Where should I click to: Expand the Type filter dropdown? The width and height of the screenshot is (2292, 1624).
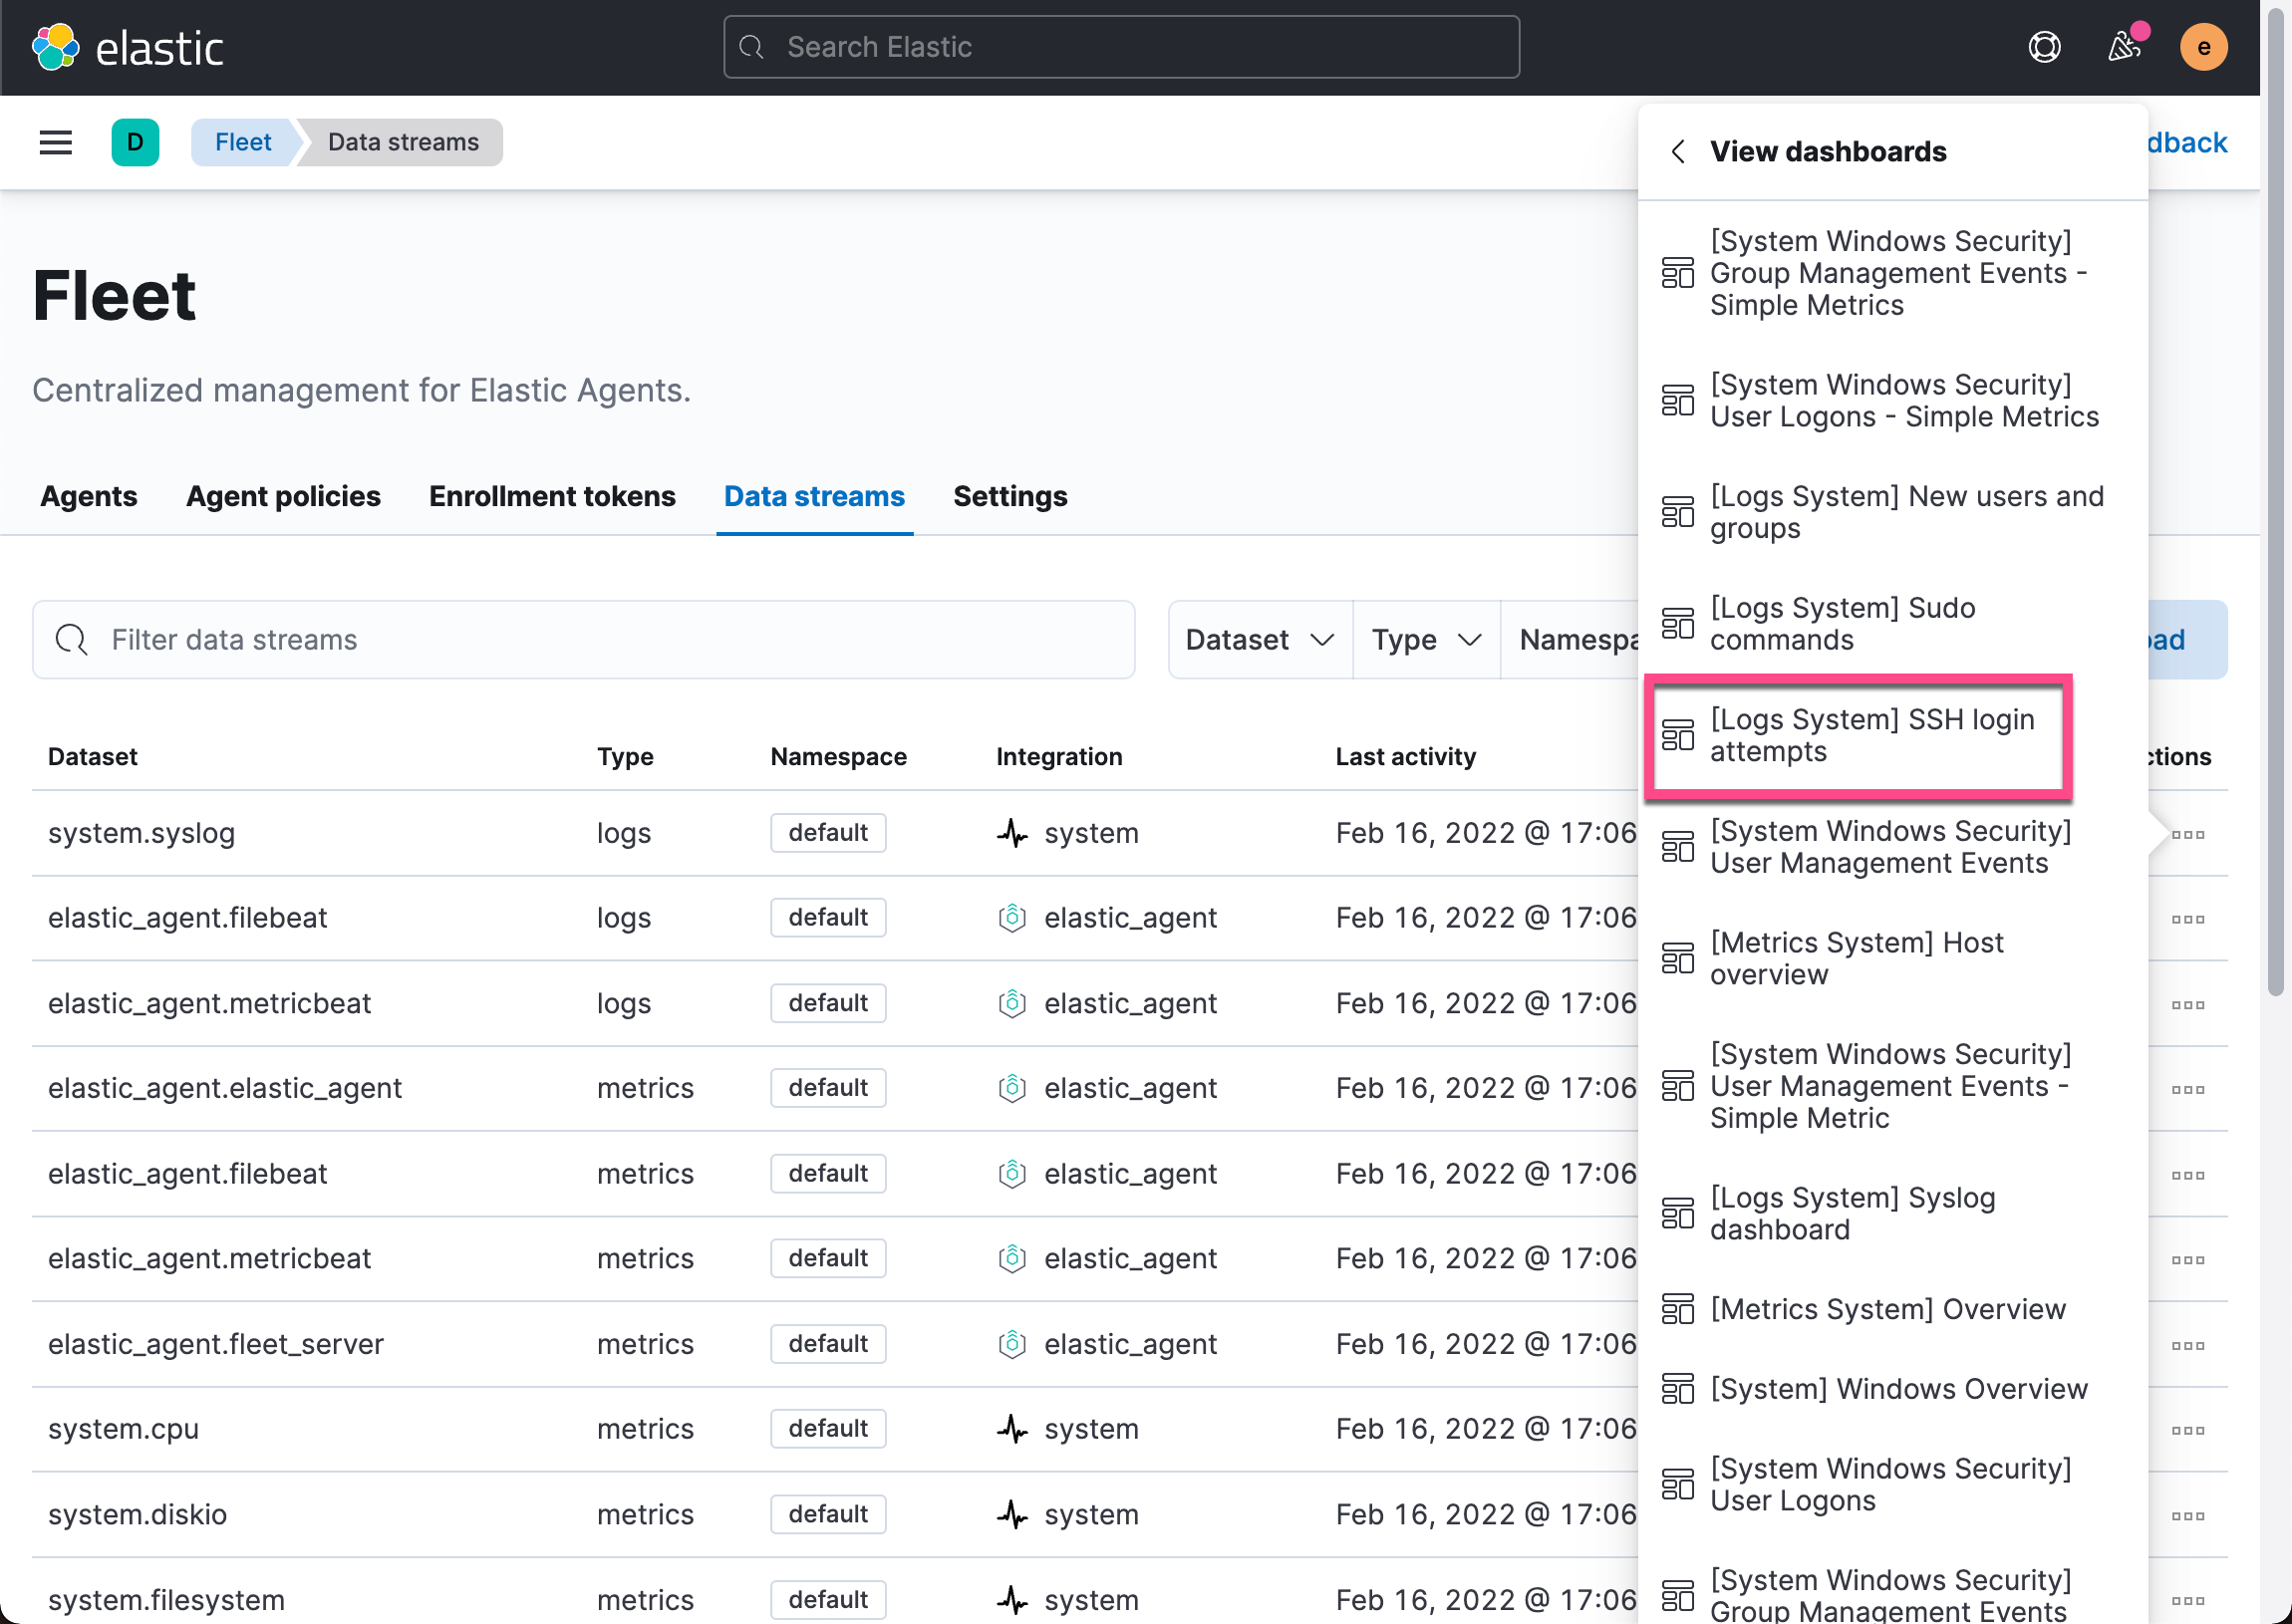click(1425, 639)
